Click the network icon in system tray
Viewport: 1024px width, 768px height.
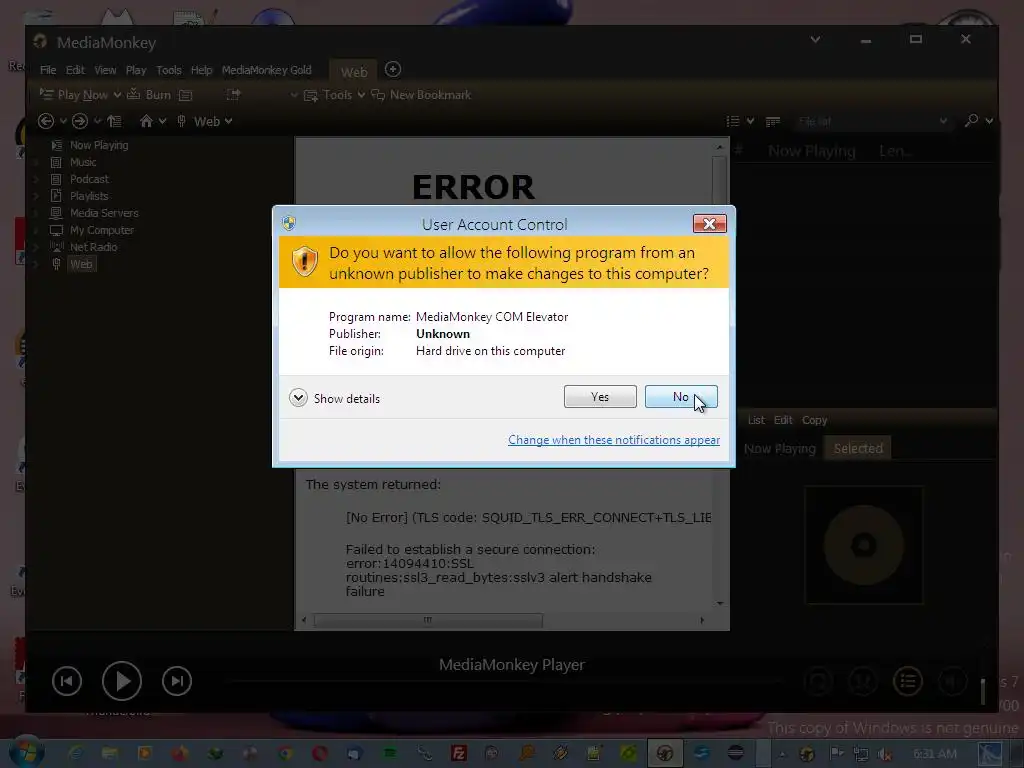click(861, 754)
